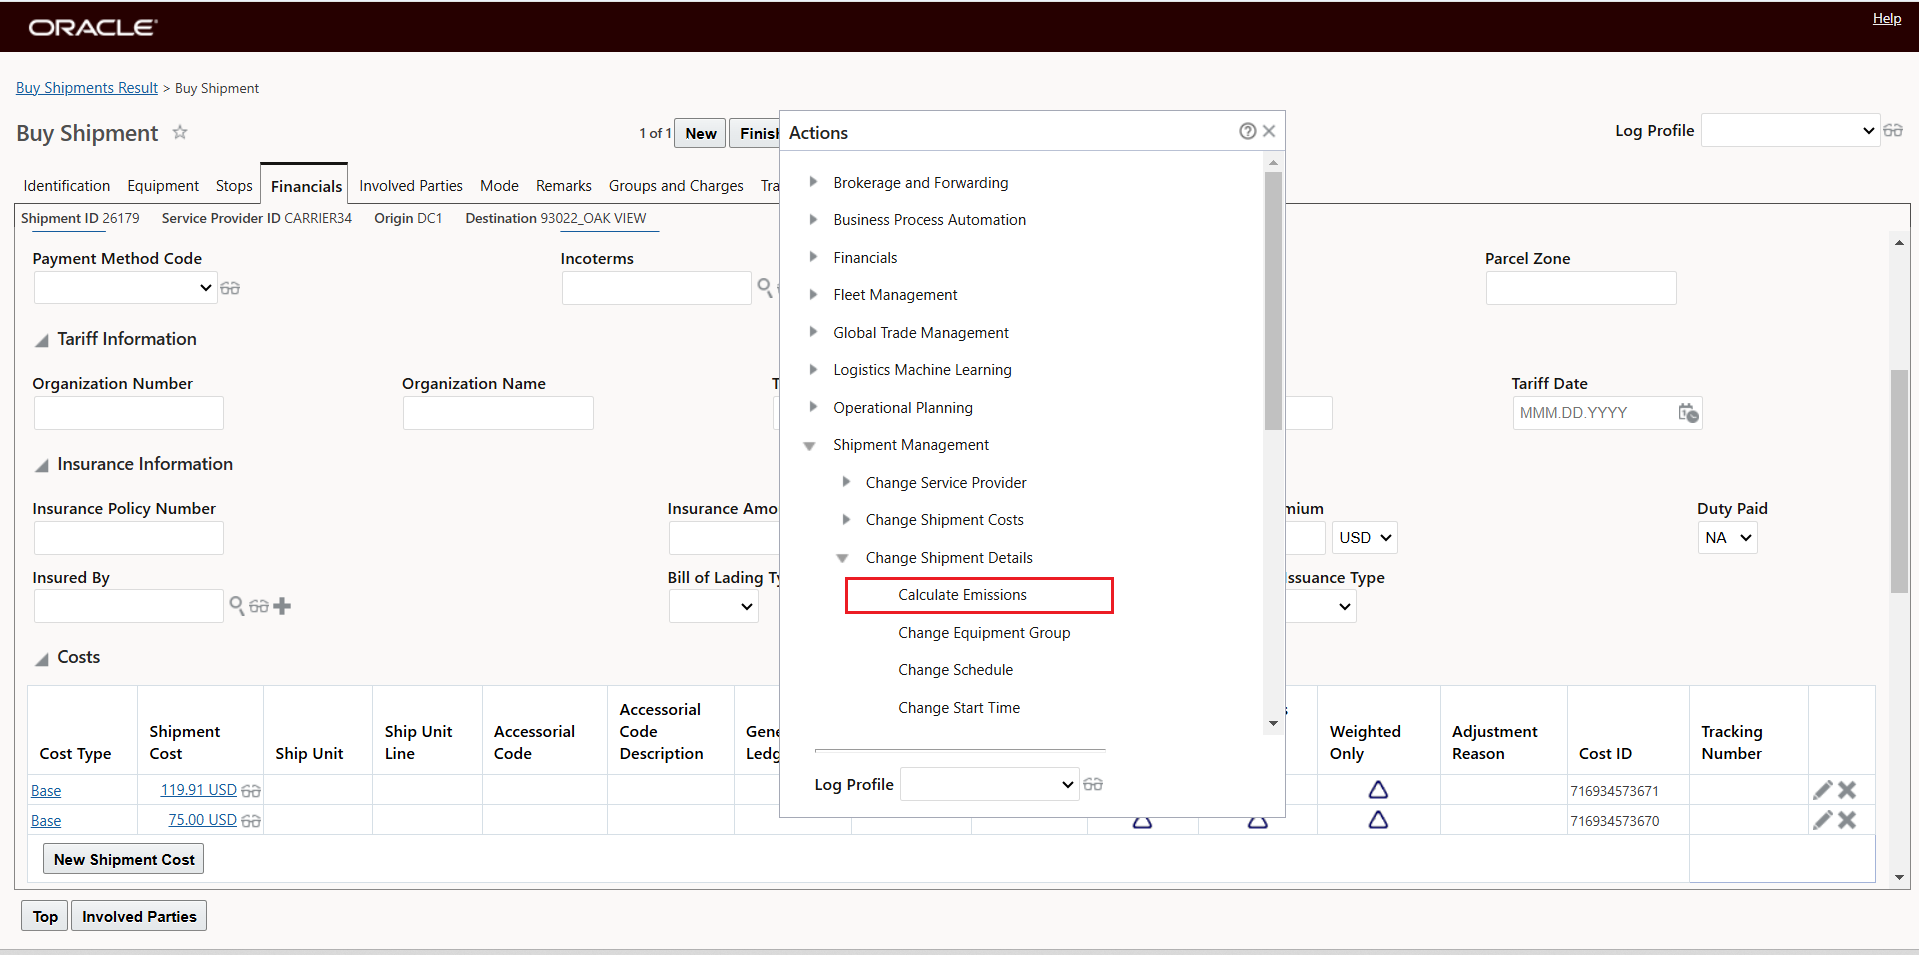Select Change Start Time action
Image resolution: width=1919 pixels, height=955 pixels.
pyautogui.click(x=959, y=708)
